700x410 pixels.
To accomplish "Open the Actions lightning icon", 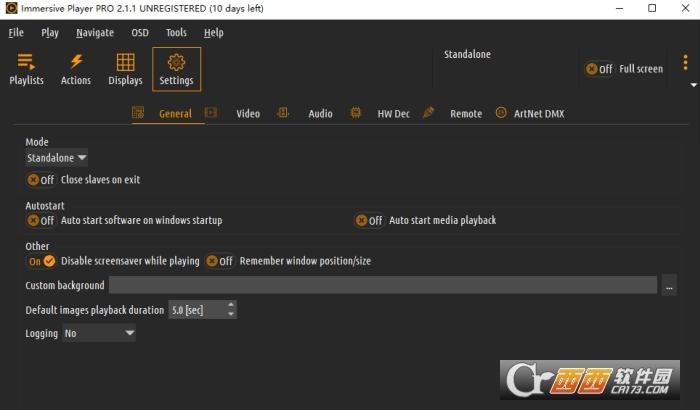I will point(76,61).
